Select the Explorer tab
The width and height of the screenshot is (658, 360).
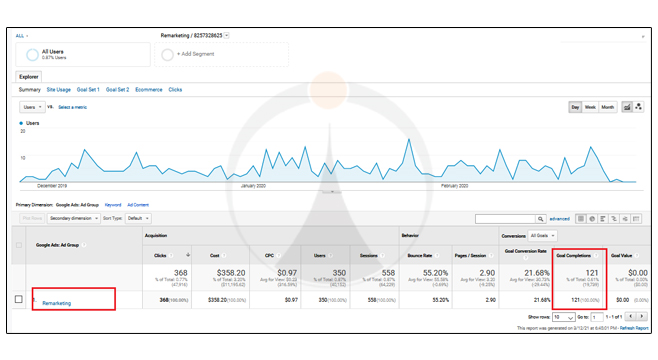[x=29, y=77]
